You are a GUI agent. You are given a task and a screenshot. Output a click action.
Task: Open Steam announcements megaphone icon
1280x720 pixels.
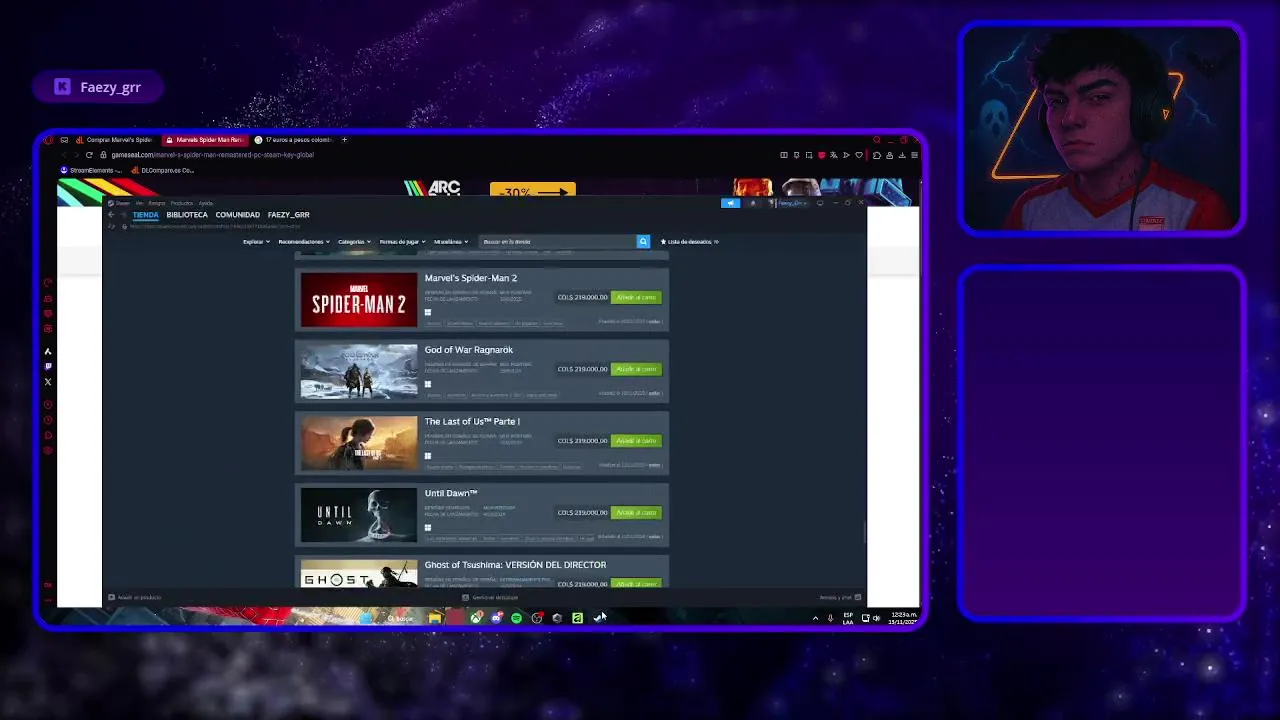pyautogui.click(x=731, y=203)
